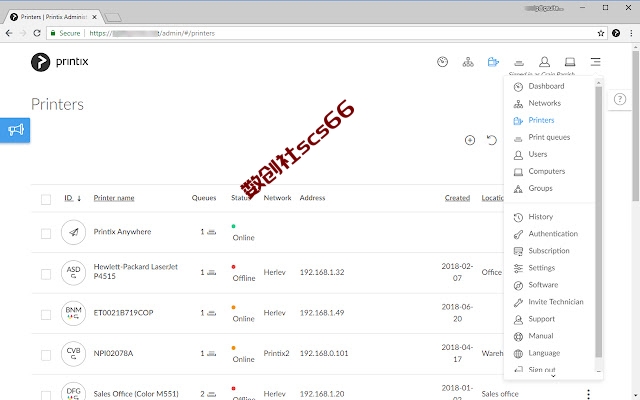Image resolution: width=640 pixels, height=400 pixels.
Task: Click the Printix extension icon in browser
Action: (616, 33)
